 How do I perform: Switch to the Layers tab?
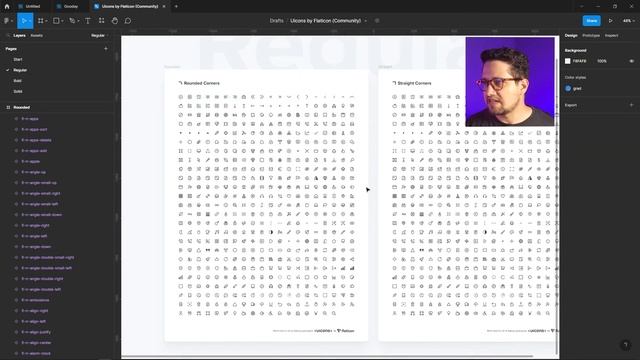pos(19,36)
